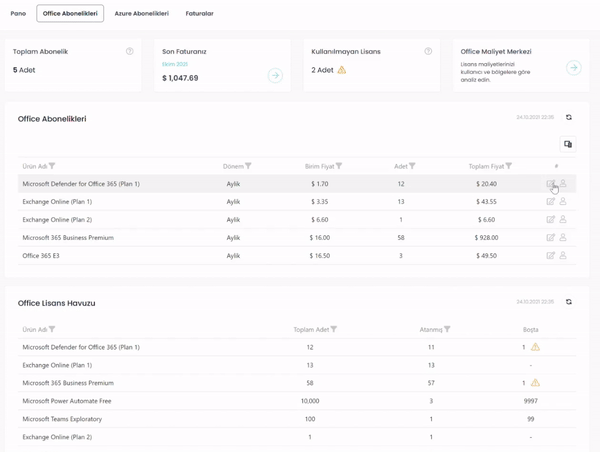600x452 pixels.
Task: Open the Pano tab
Action: (x=18, y=13)
